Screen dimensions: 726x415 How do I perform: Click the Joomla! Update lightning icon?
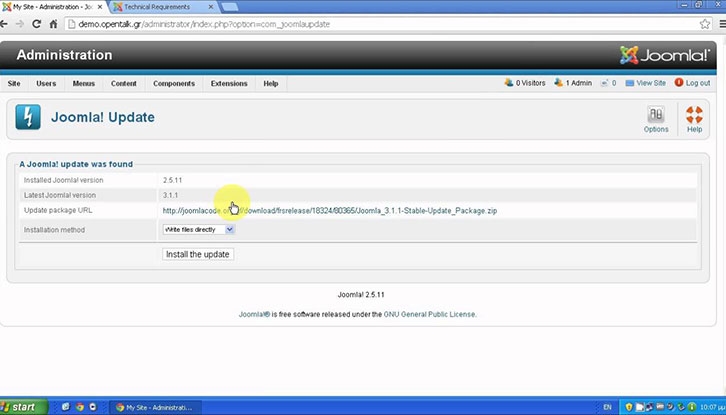[x=28, y=118]
